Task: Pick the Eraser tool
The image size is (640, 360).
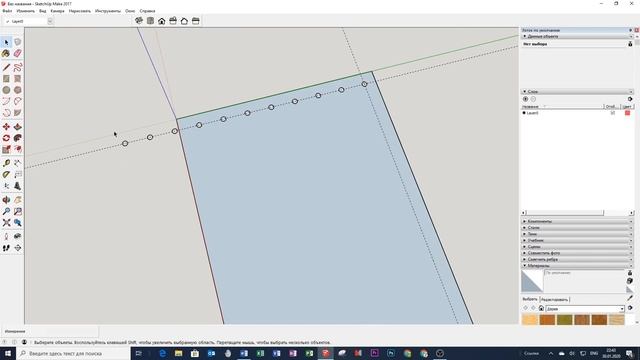Action: click(18, 53)
